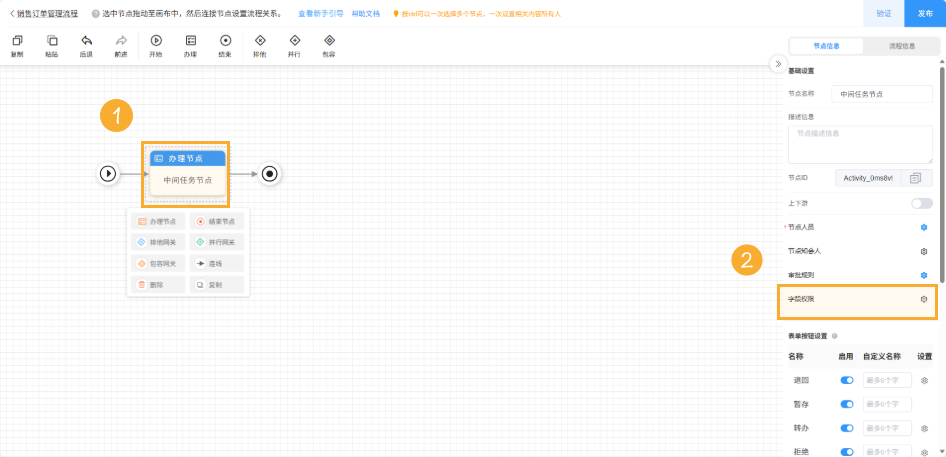The height and width of the screenshot is (457, 946).
Task: Toggle the 上下游 switch
Action: (922, 203)
